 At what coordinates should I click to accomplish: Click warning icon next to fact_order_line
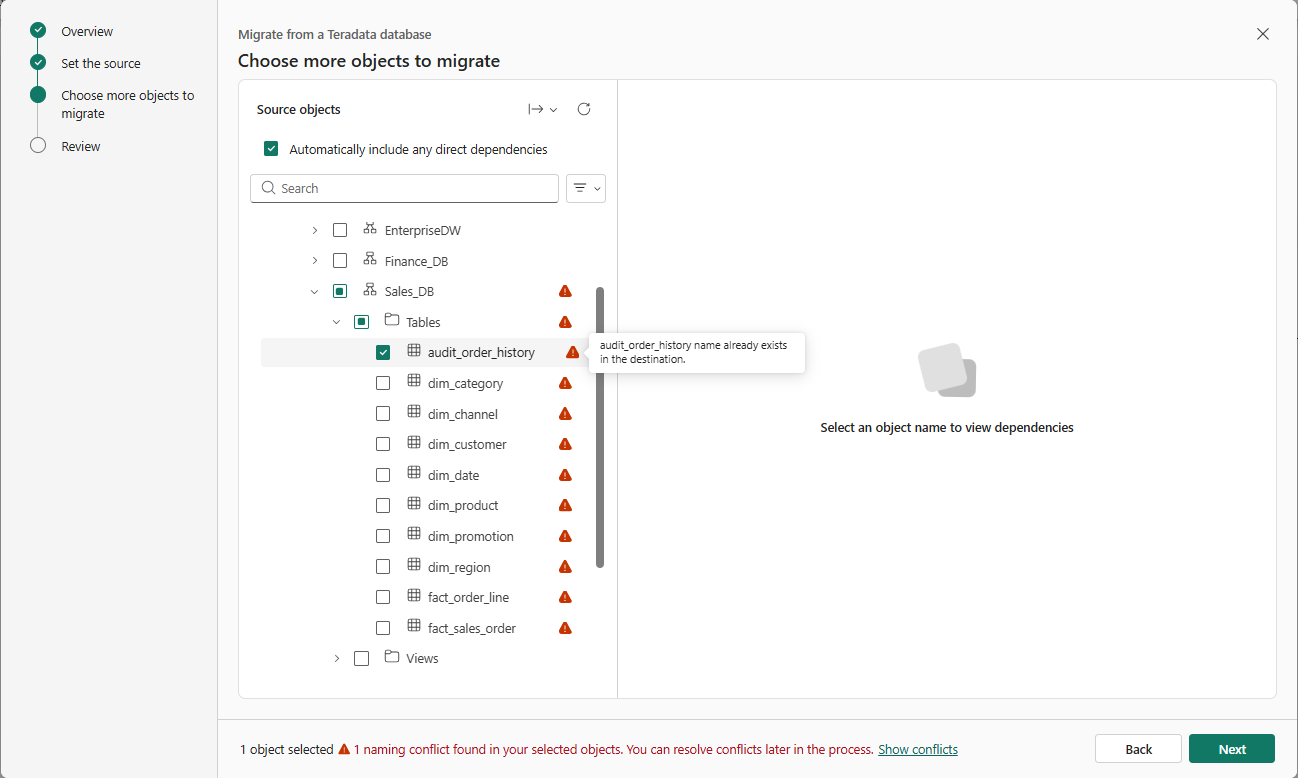pyautogui.click(x=565, y=597)
